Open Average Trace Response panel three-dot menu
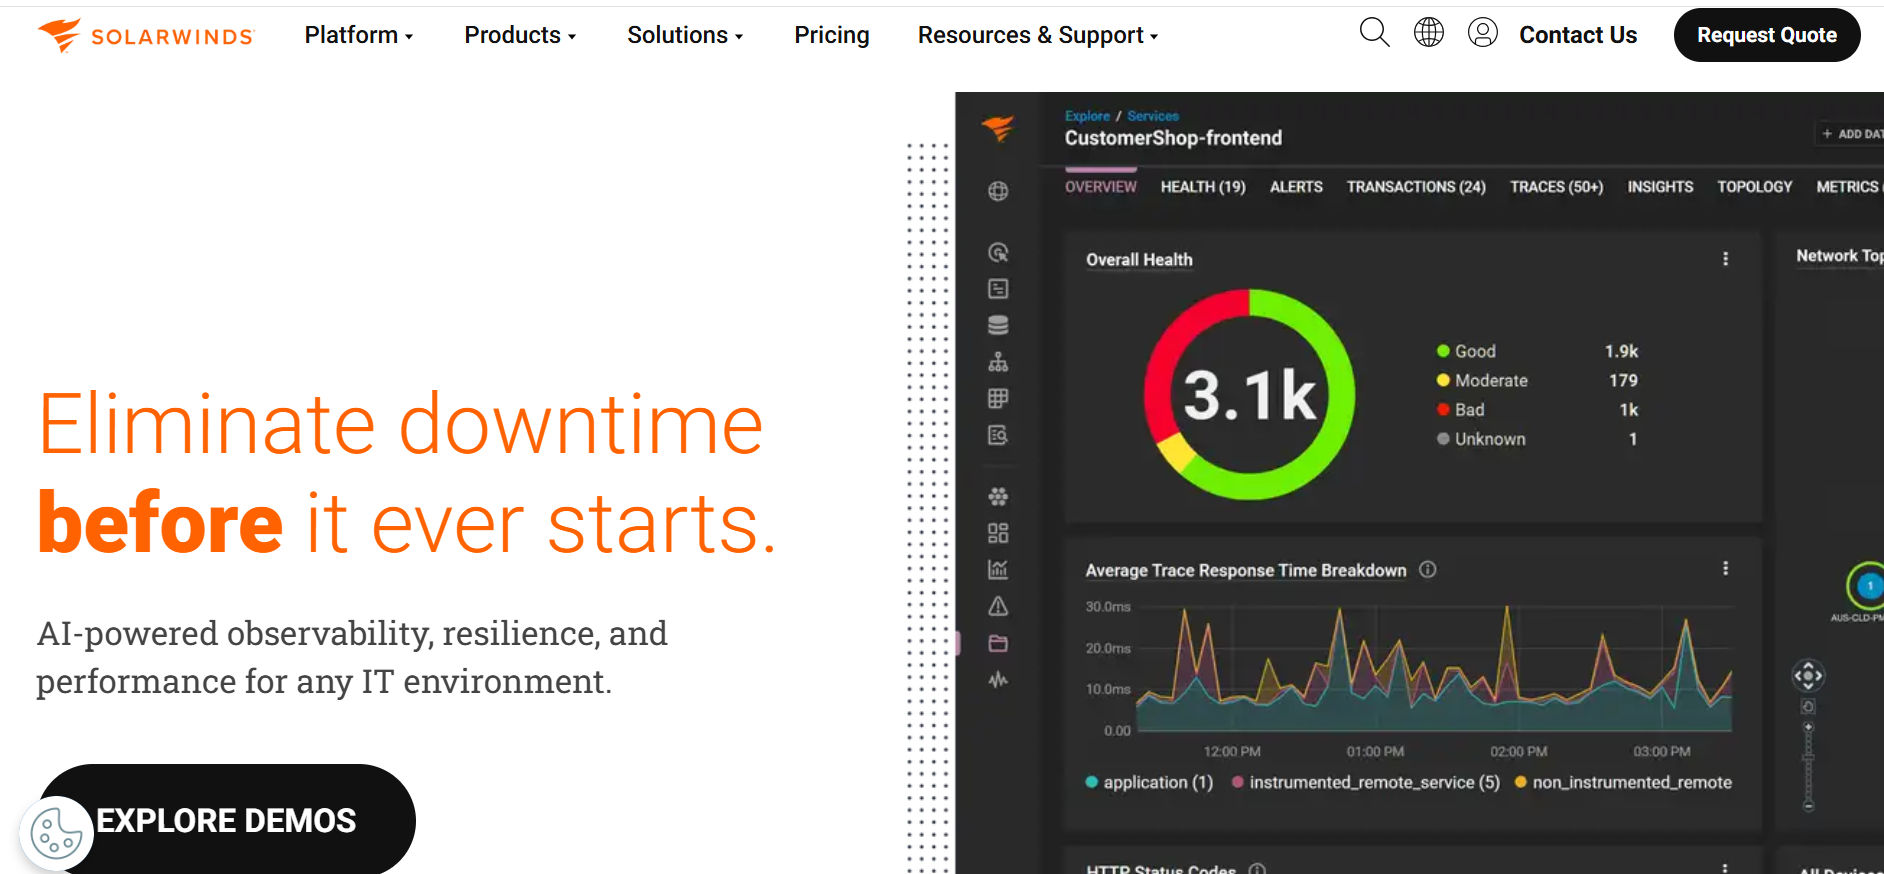This screenshot has height=874, width=1884. coord(1725,569)
